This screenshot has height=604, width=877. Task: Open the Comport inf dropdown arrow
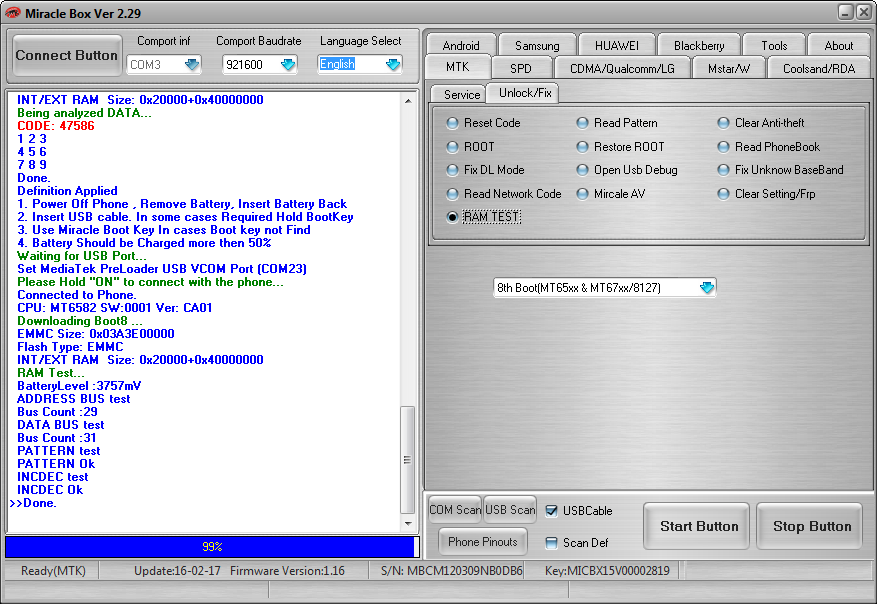tap(192, 64)
